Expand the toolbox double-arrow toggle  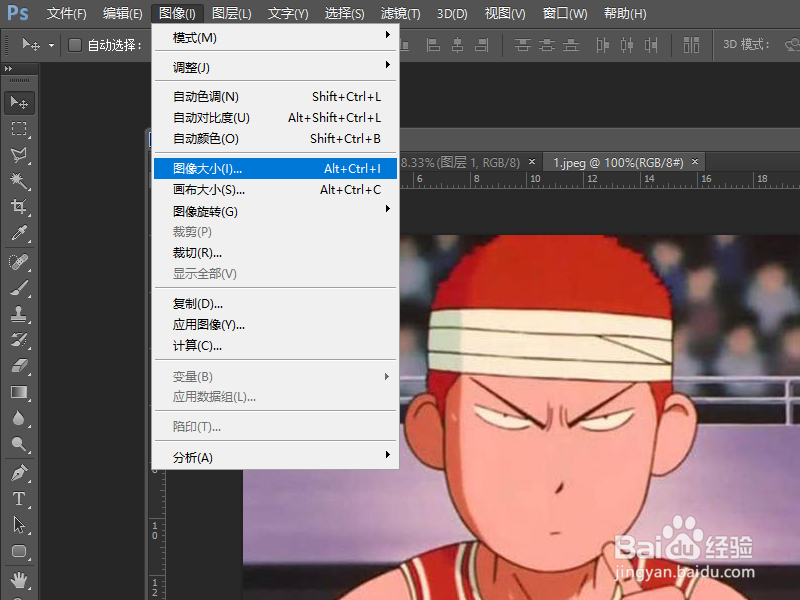pos(9,68)
